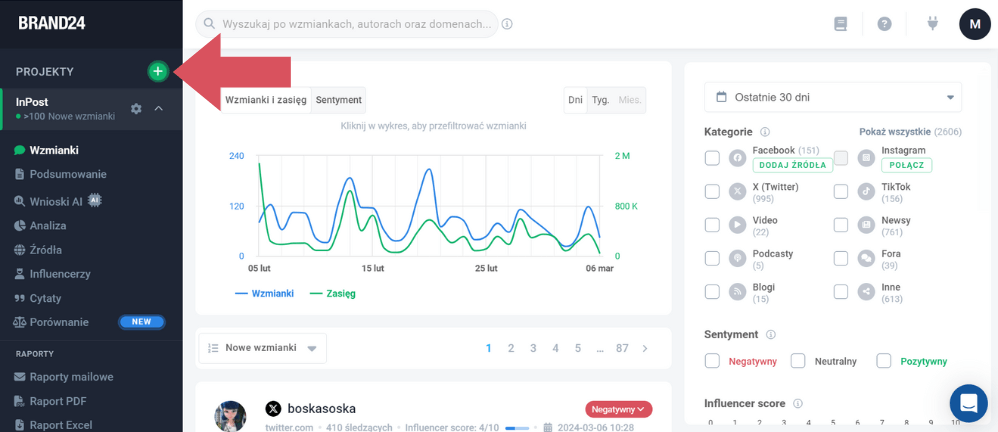Collapse the InPost project chevron
Viewport: 998px width, 432px height.
click(159, 109)
